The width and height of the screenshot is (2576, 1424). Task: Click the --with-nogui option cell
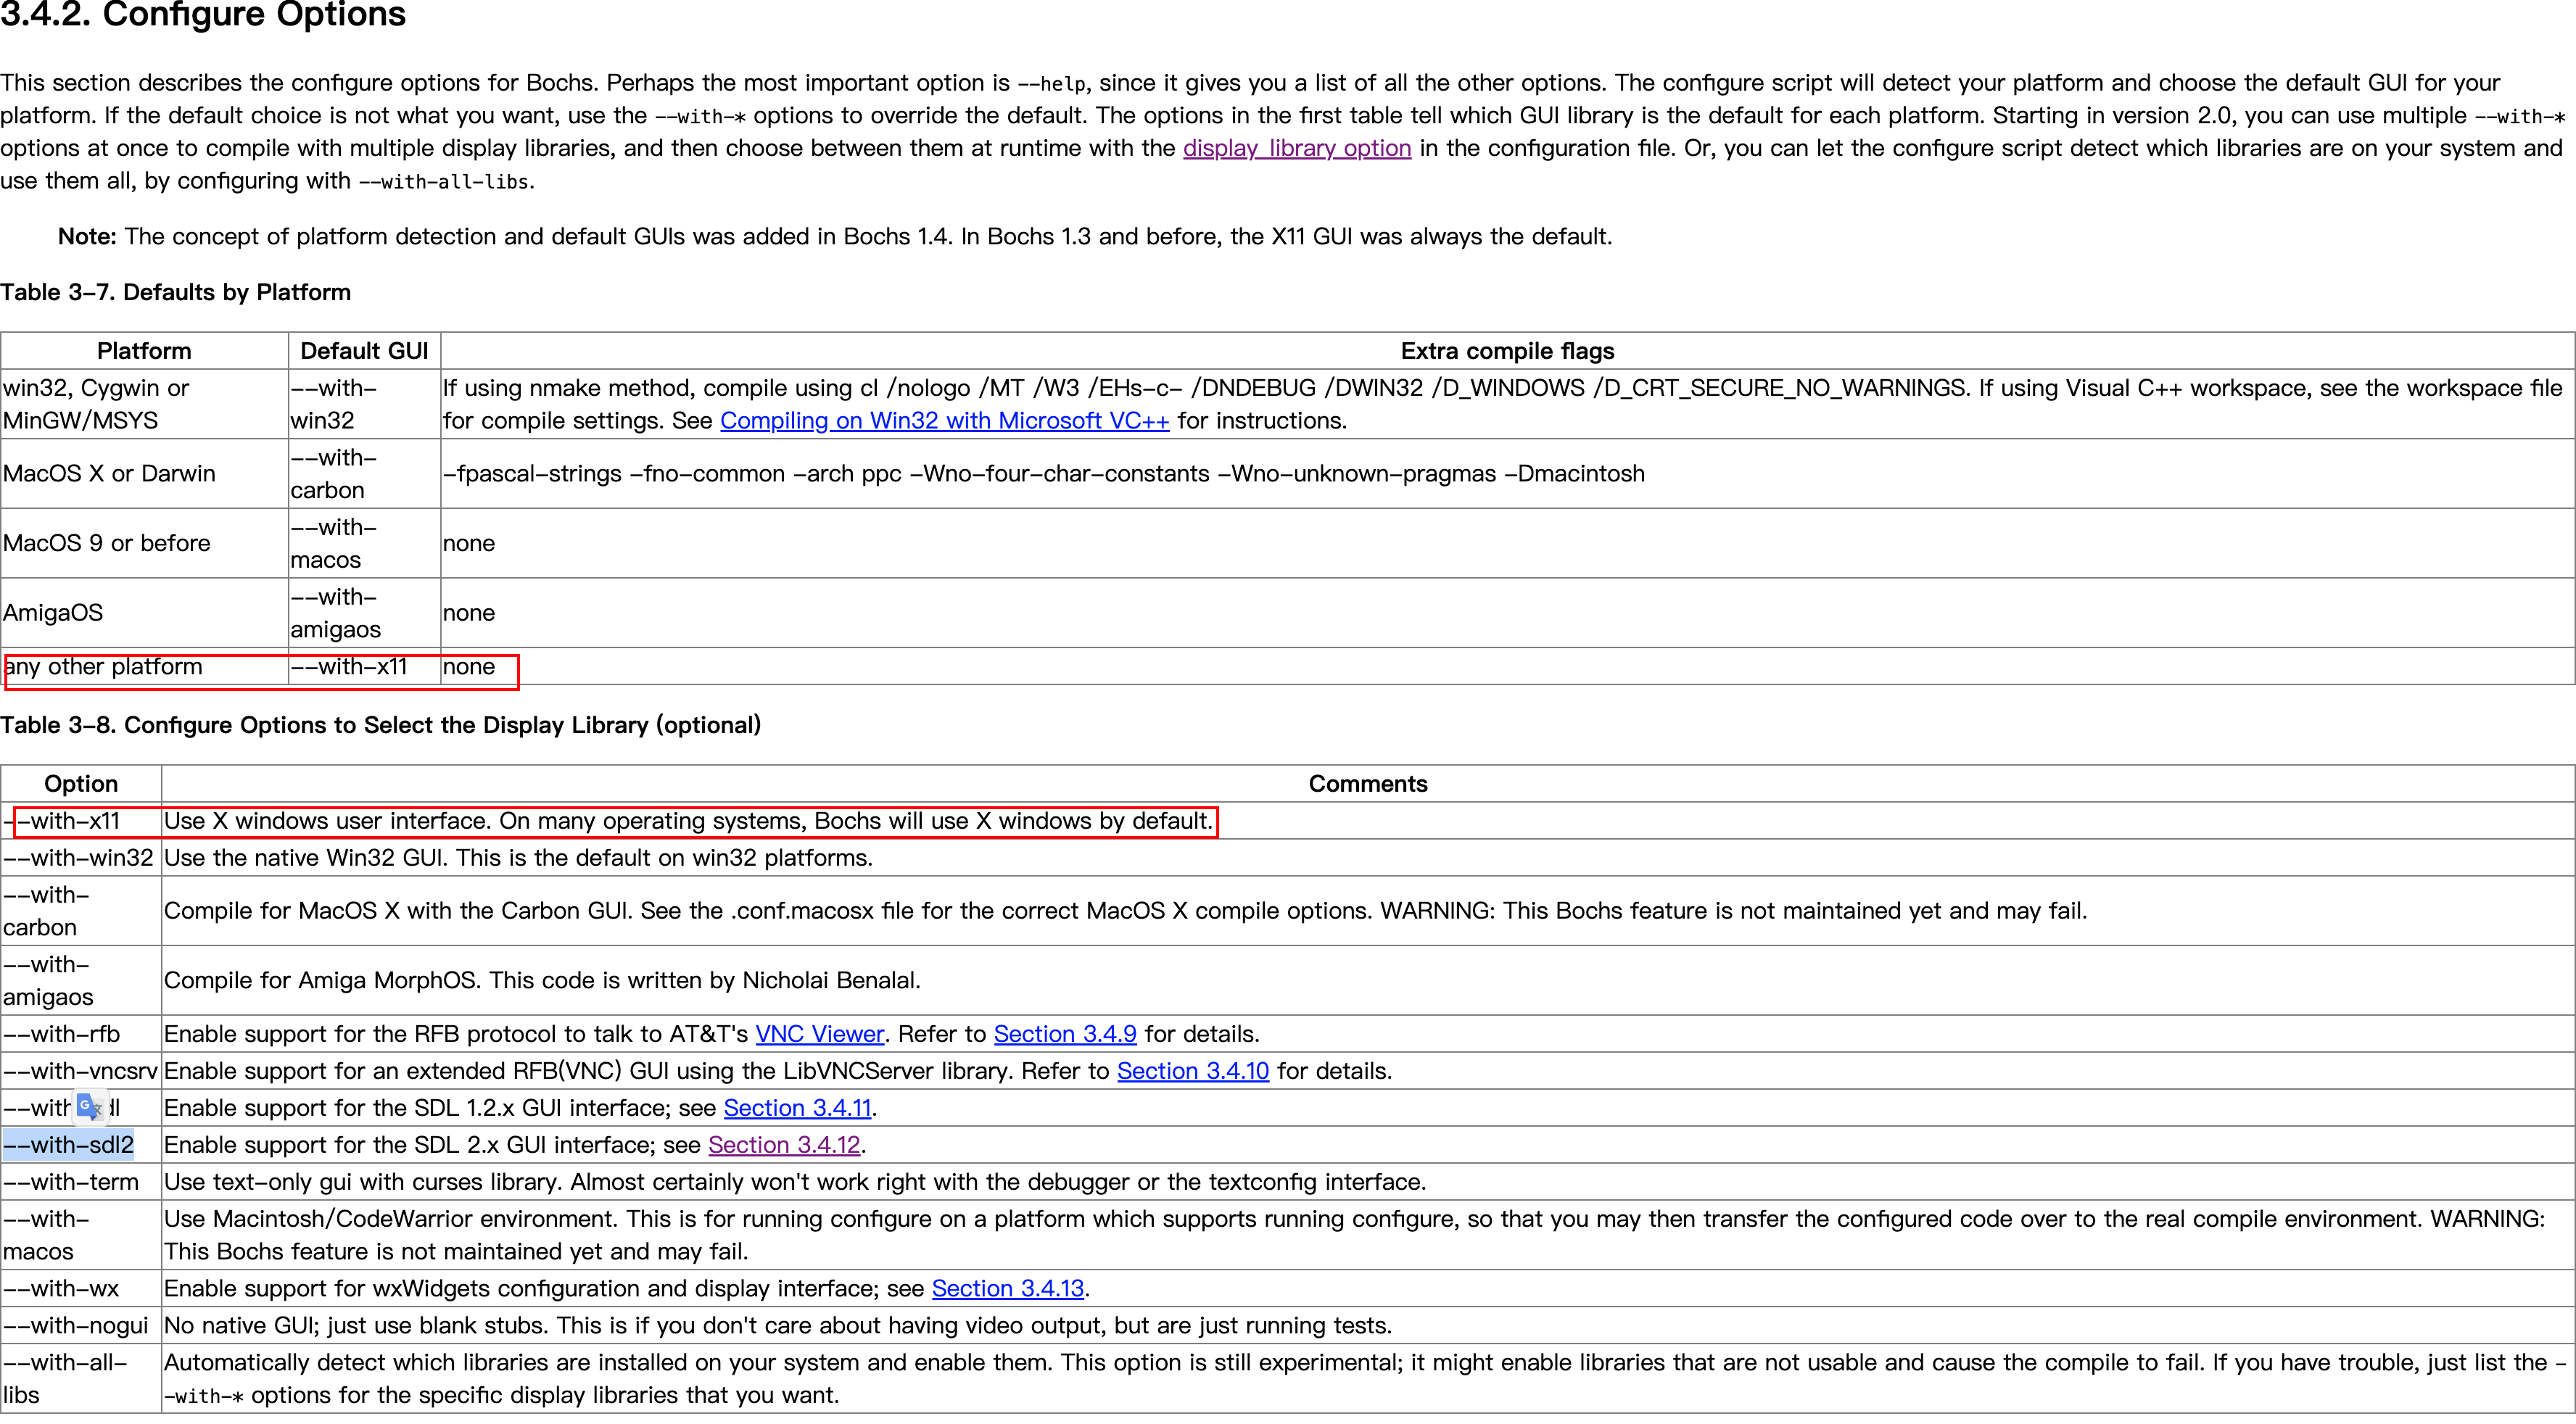pyautogui.click(x=76, y=1326)
